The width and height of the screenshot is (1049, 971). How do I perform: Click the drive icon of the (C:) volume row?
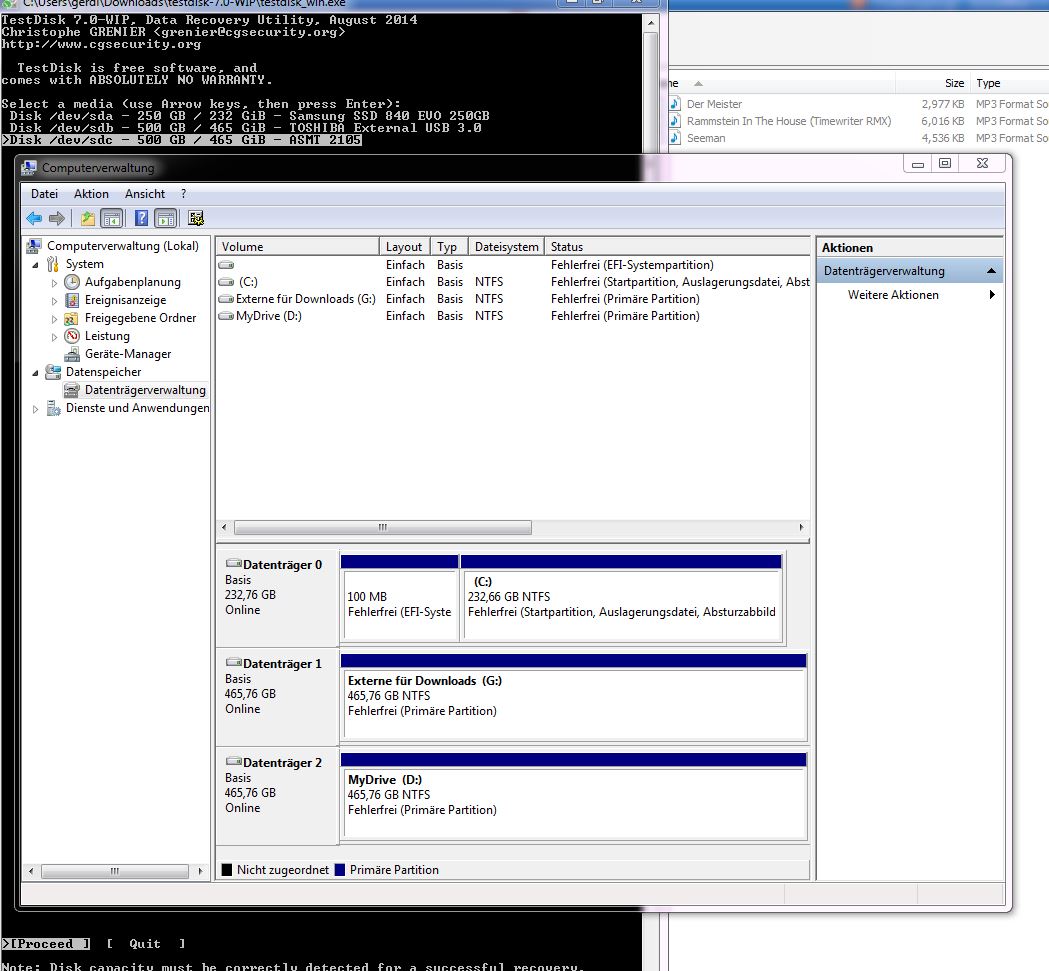pyautogui.click(x=226, y=282)
